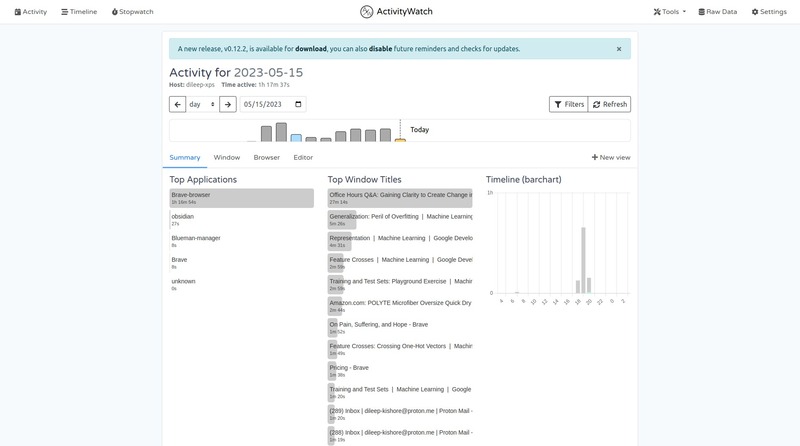Viewport: 800px width, 446px height.
Task: Click the funnel icon on Filters
Action: coord(558,104)
